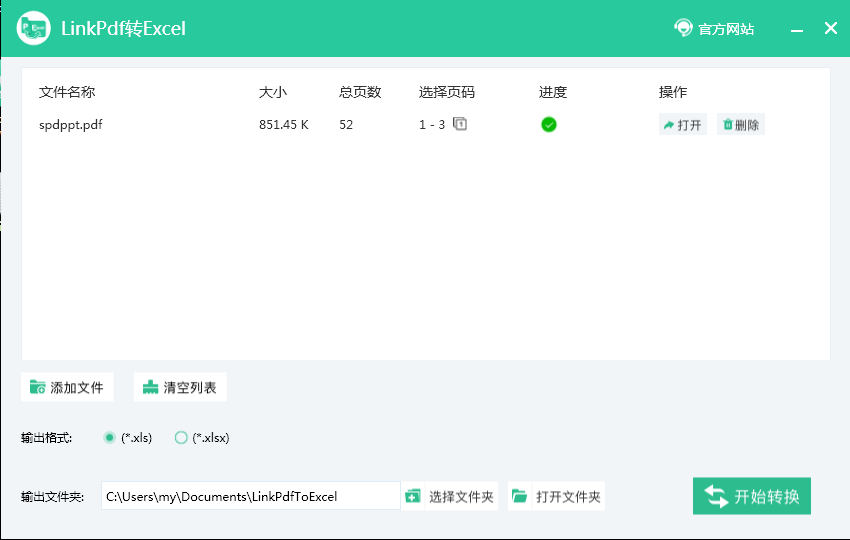Click the selected page range 1 - 3

(432, 125)
